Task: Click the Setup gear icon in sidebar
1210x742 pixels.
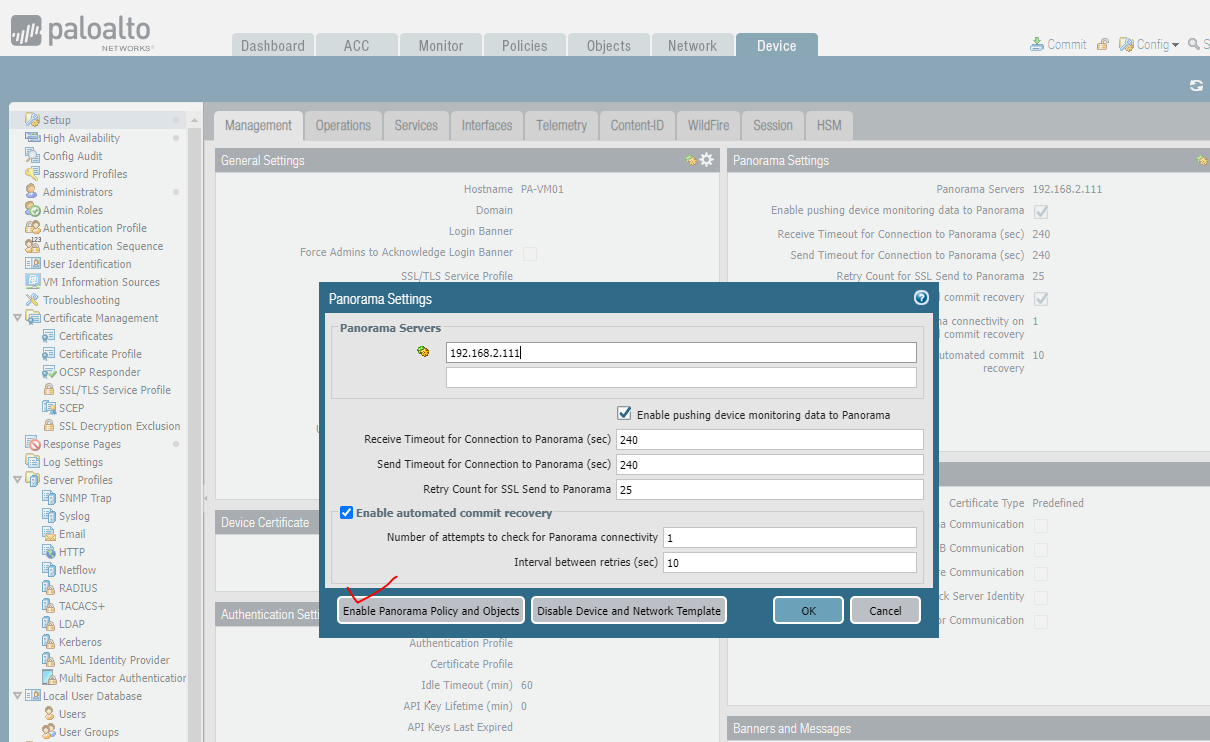Action: click(x=33, y=120)
